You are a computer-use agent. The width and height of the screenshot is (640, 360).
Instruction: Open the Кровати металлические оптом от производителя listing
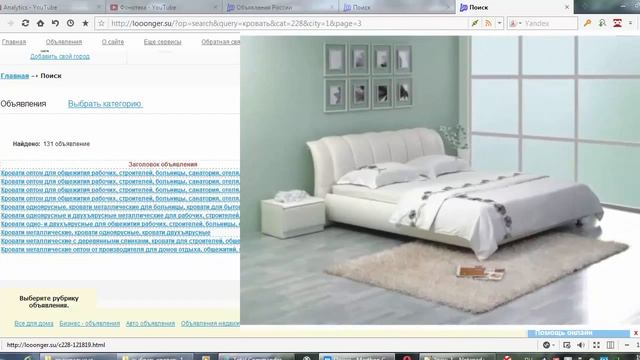(120, 249)
